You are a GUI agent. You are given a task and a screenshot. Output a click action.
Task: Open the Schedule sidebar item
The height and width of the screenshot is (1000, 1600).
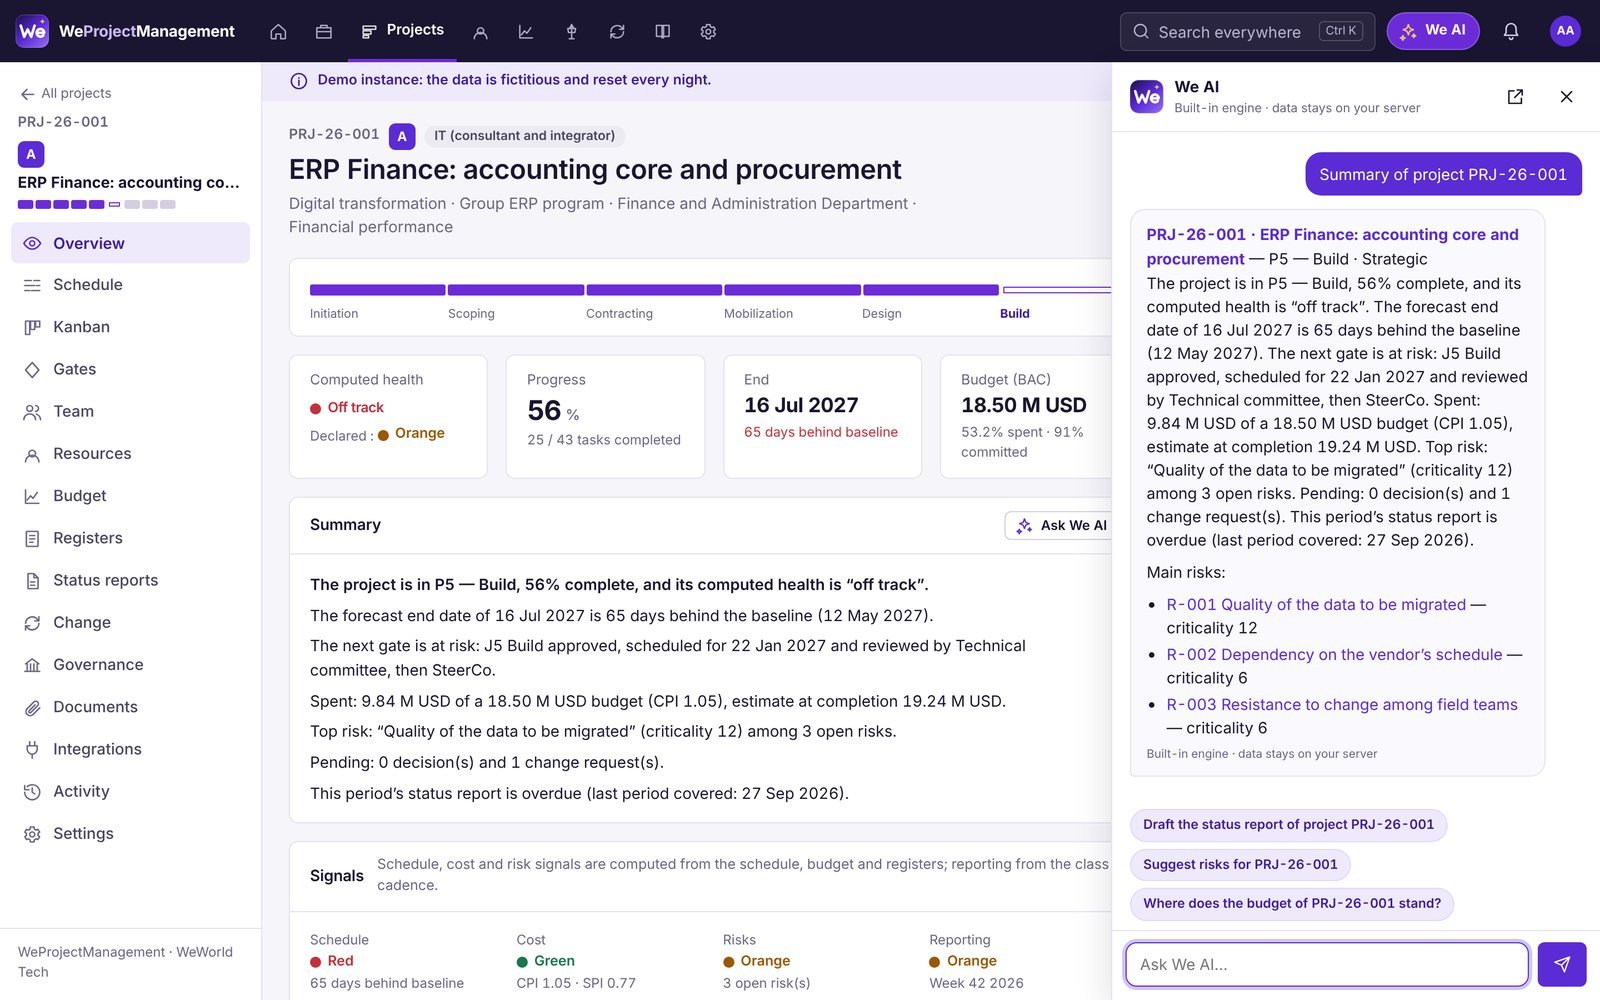click(x=130, y=285)
